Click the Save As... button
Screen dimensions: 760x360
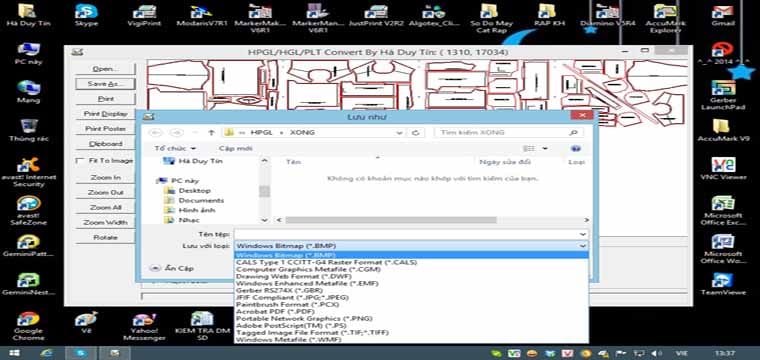tap(105, 84)
